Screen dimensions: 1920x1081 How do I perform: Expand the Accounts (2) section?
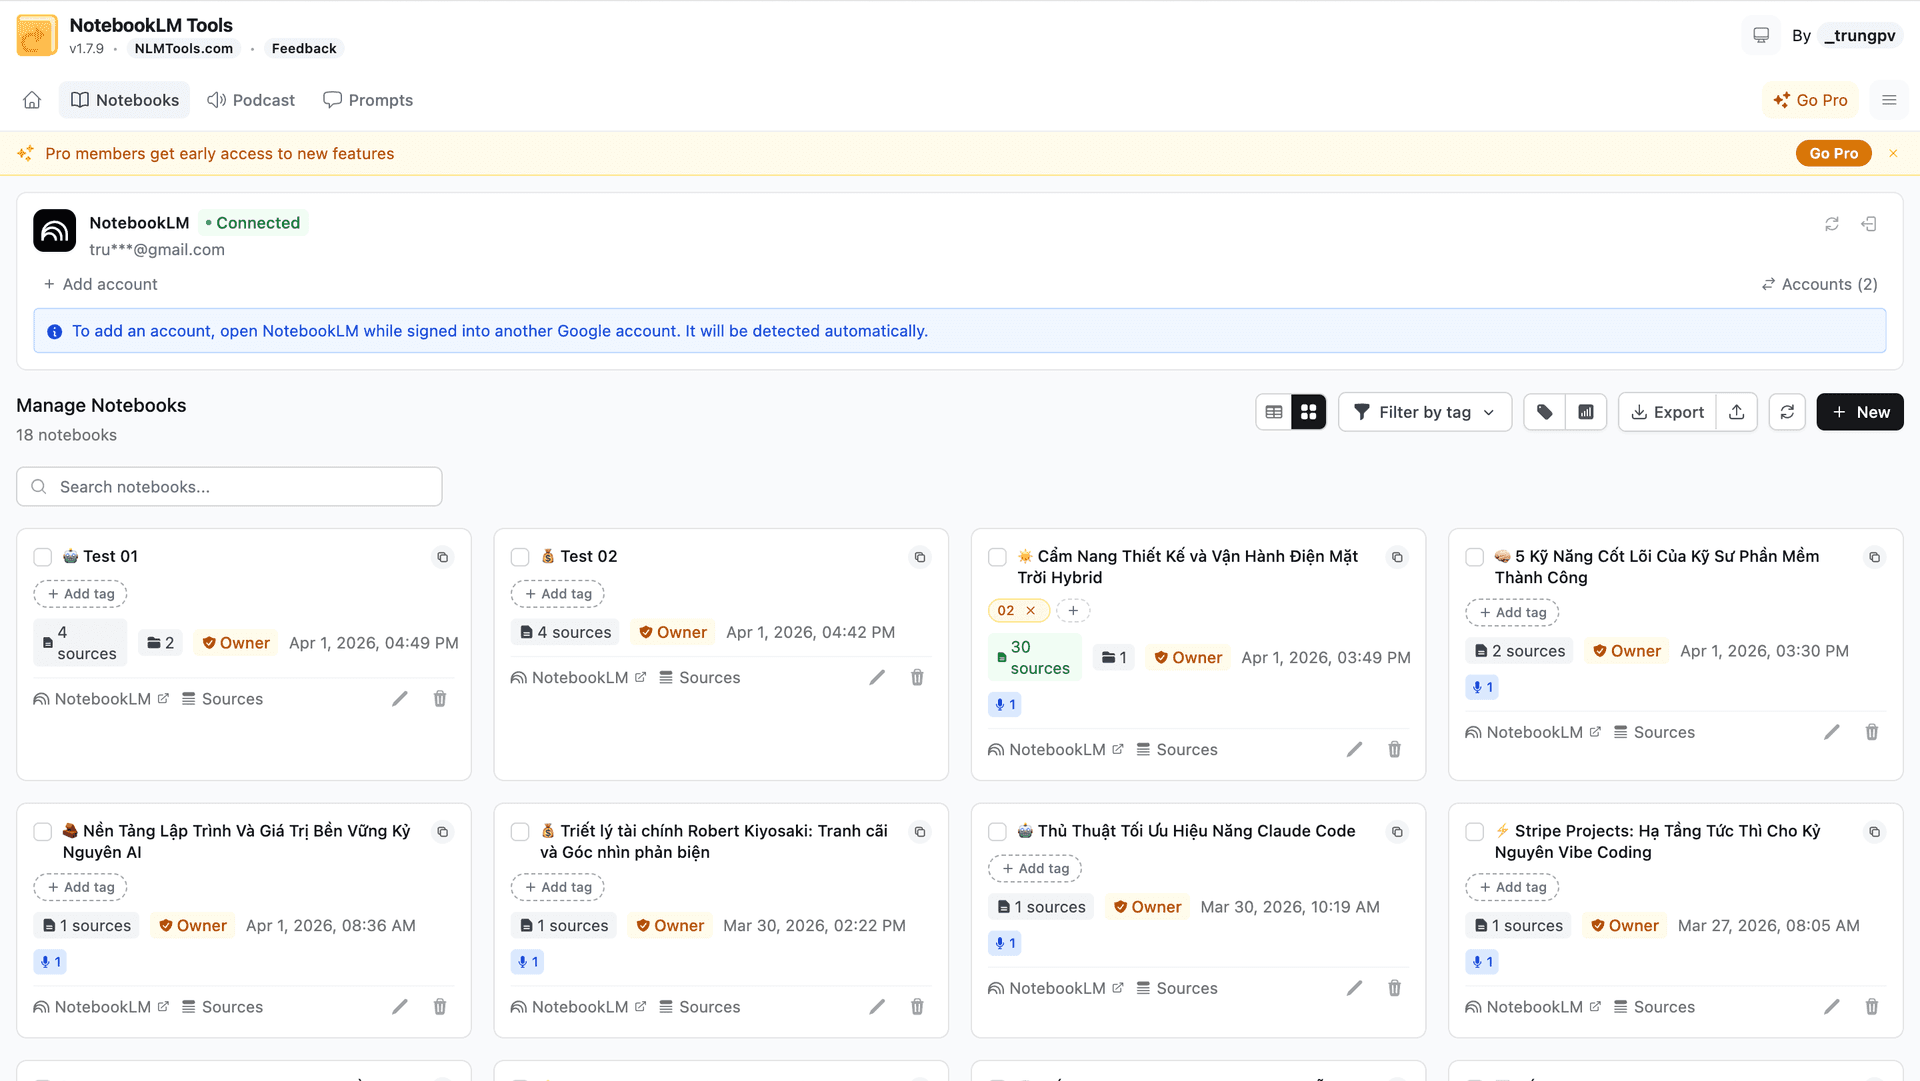pos(1818,284)
